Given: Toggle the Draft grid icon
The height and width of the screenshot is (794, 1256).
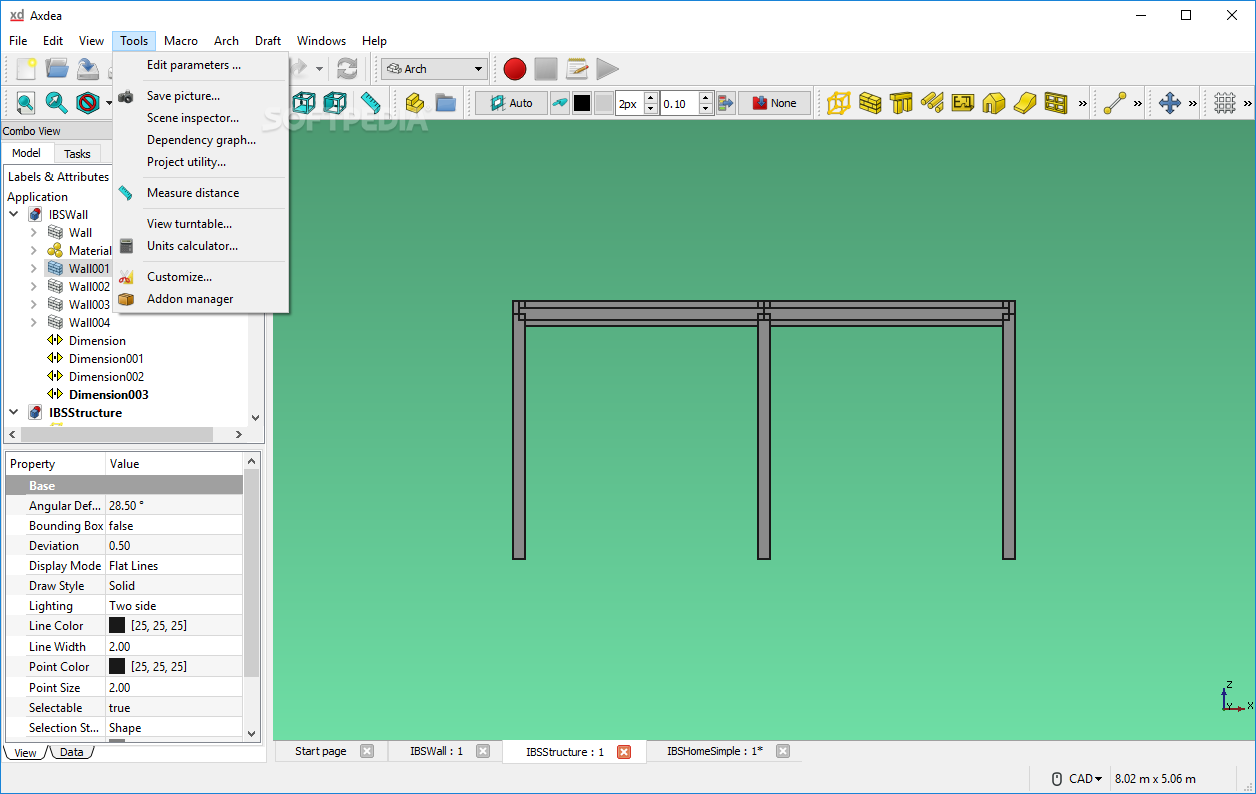Looking at the screenshot, I should pos(1225,103).
